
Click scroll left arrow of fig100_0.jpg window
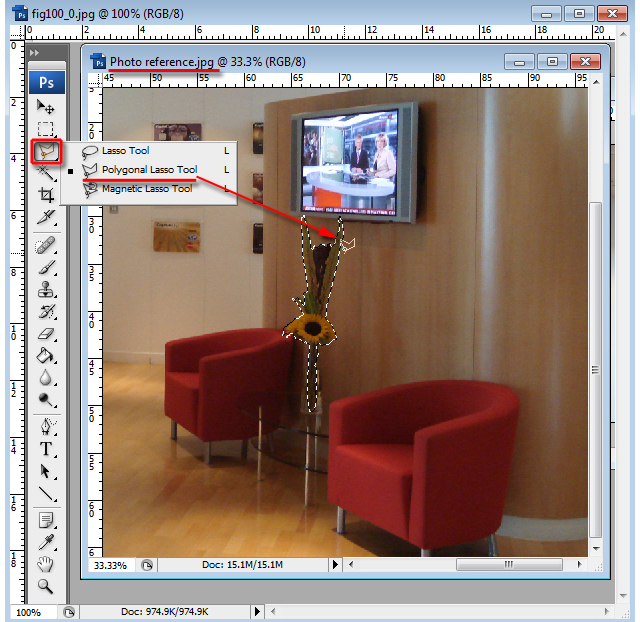click(273, 611)
